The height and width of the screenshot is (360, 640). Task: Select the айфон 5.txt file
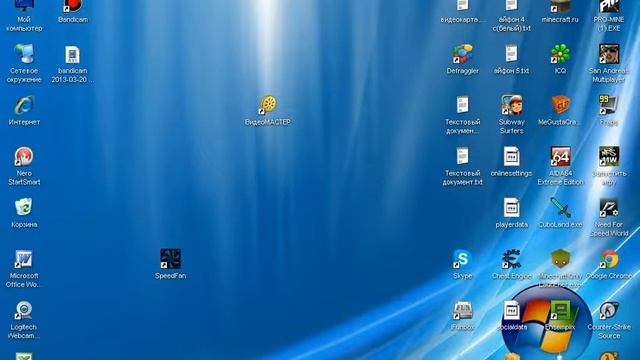[511, 54]
